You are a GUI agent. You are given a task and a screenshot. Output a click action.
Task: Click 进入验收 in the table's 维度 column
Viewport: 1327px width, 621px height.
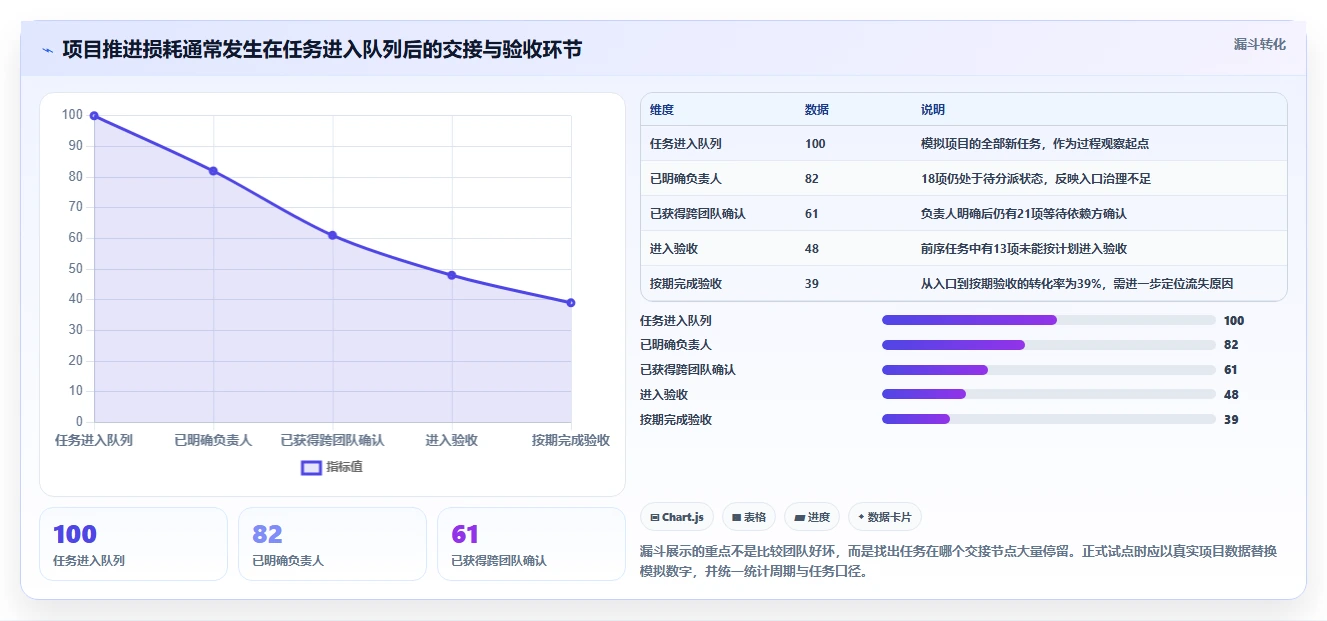click(x=674, y=249)
